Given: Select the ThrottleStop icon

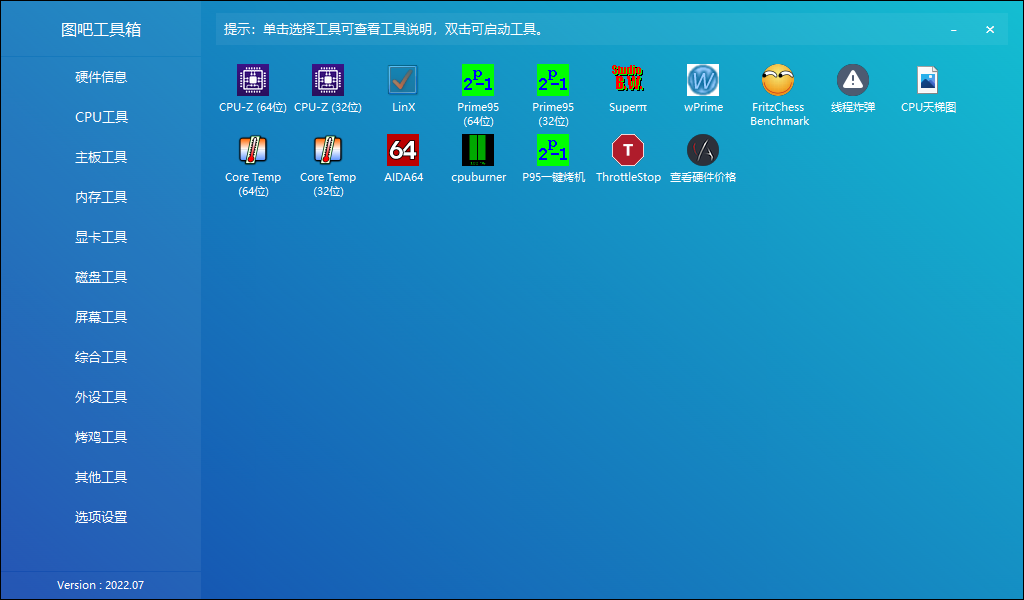Looking at the screenshot, I should pyautogui.click(x=628, y=150).
